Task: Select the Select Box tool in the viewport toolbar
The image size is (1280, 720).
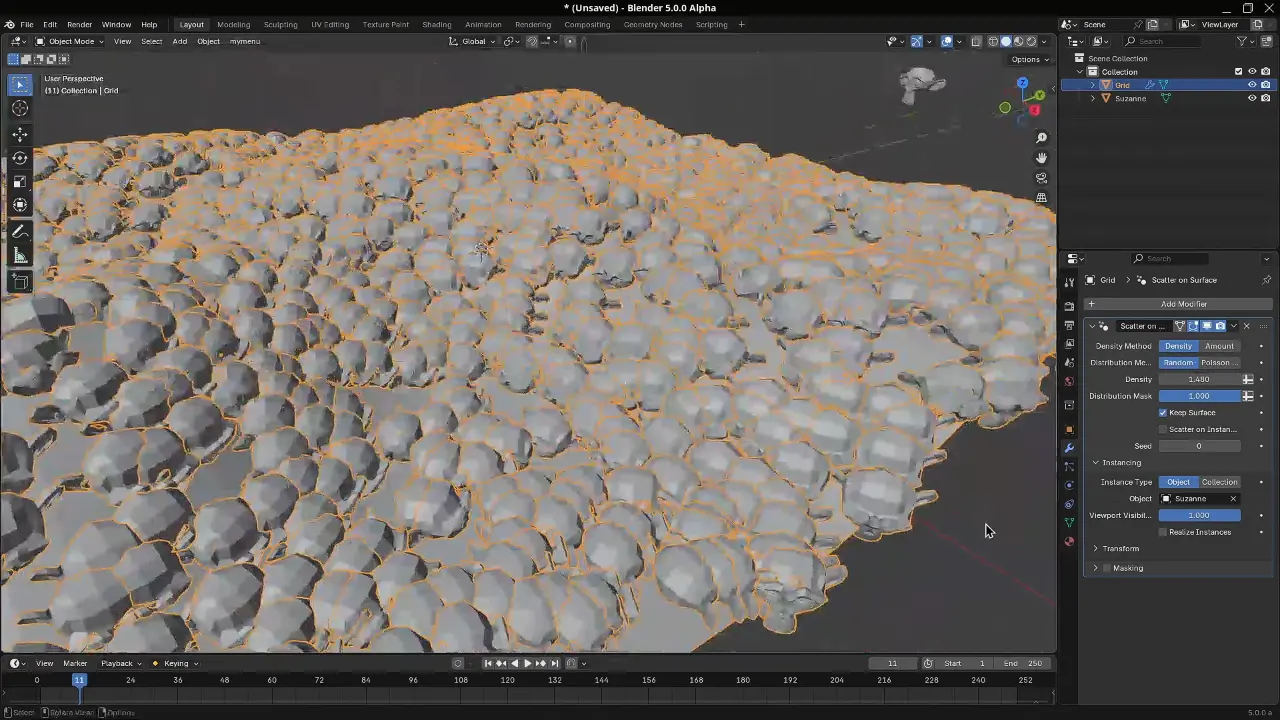Action: pyautogui.click(x=20, y=85)
